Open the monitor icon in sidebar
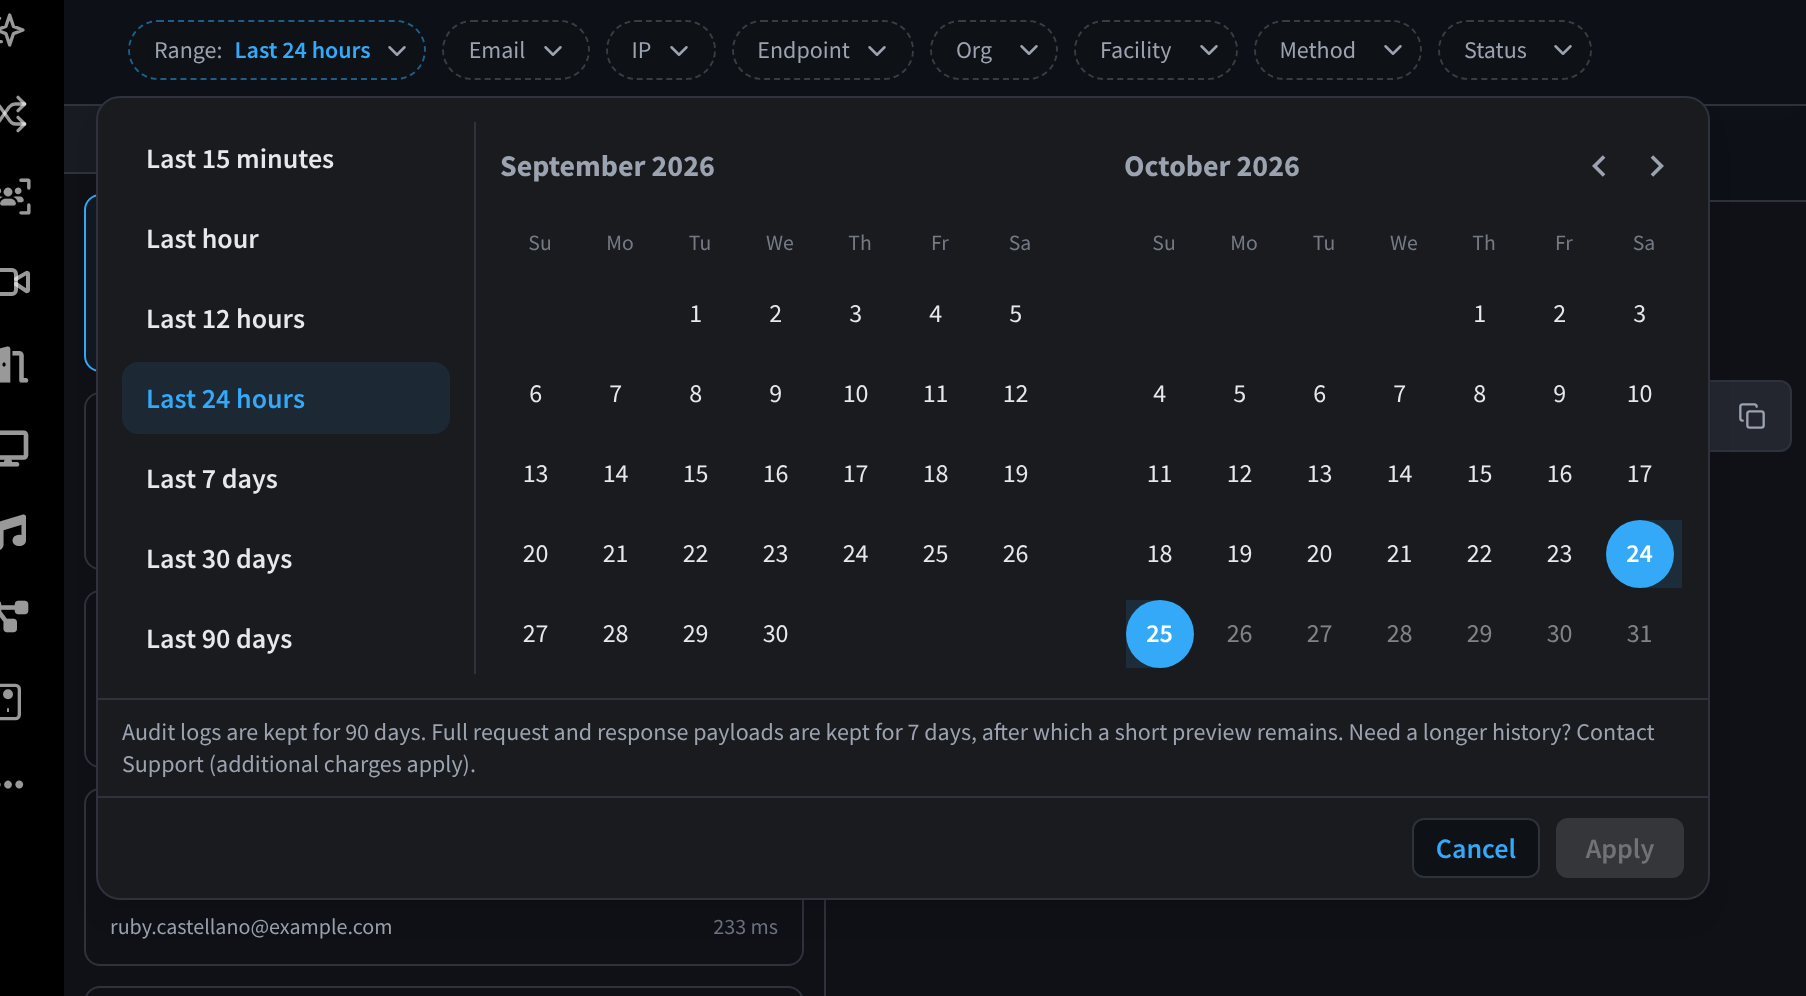Screen dimensions: 1806x996 tap(14, 448)
